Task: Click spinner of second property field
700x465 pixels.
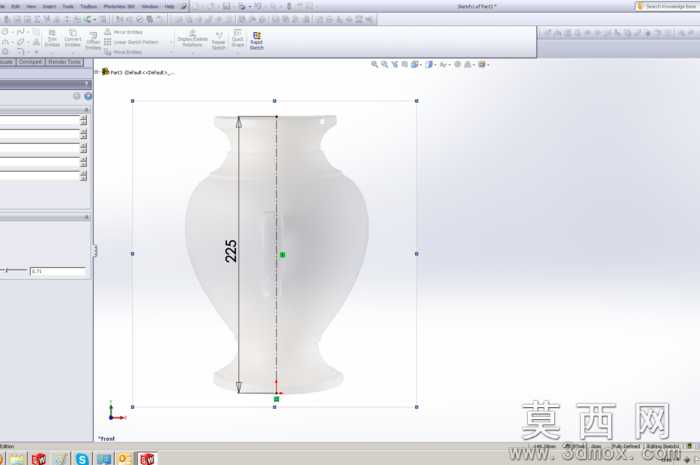Action: tap(83, 134)
